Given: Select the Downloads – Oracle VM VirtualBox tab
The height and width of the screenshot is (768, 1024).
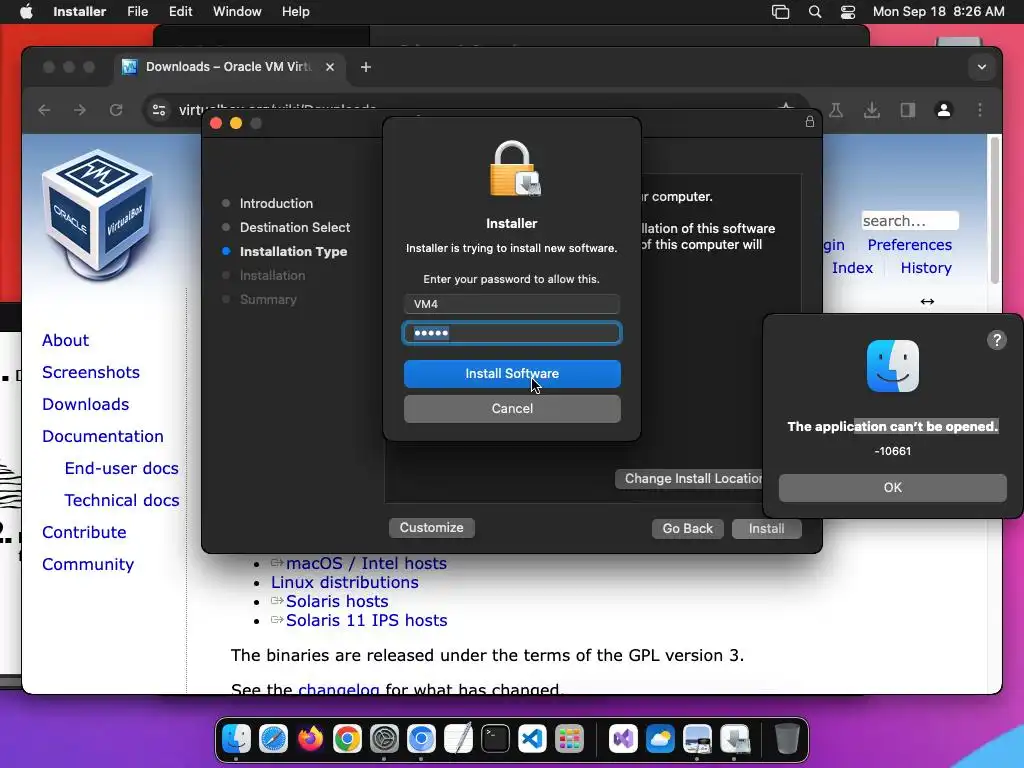Looking at the screenshot, I should [x=229, y=67].
